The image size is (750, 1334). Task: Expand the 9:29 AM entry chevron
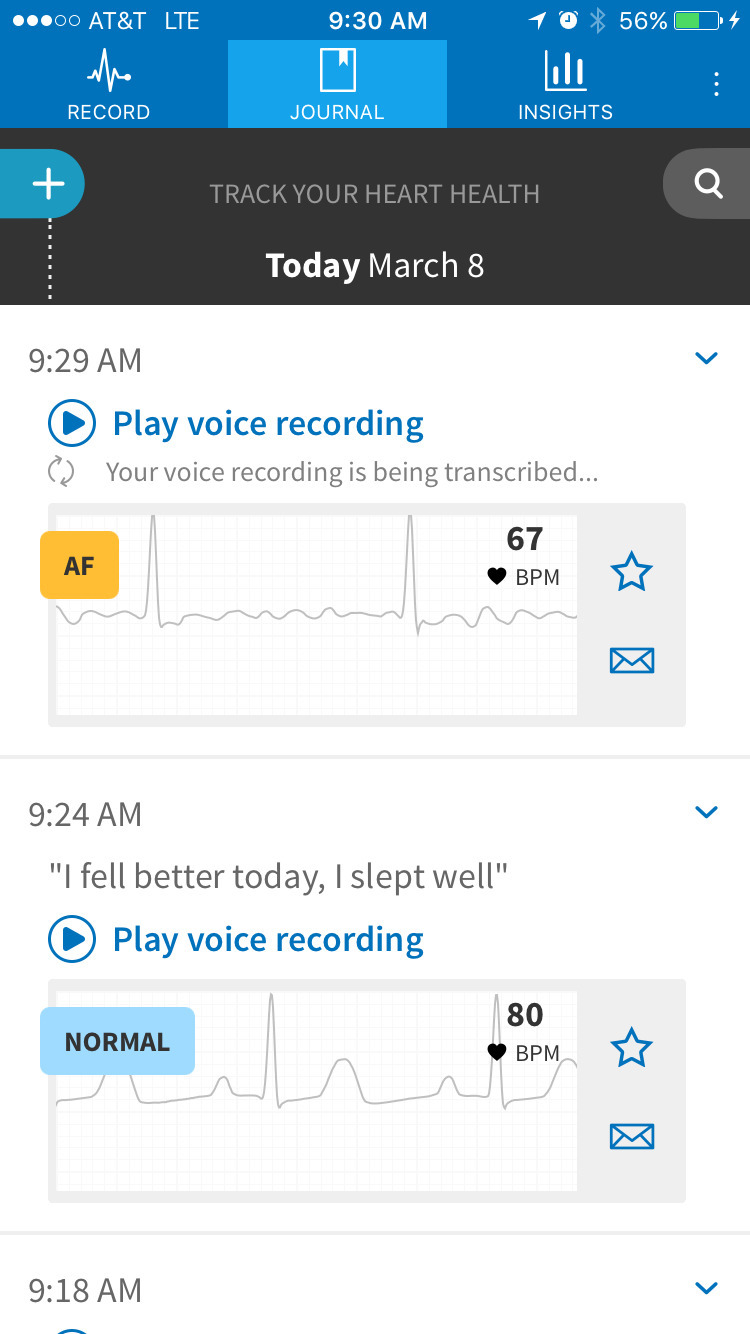pos(706,359)
